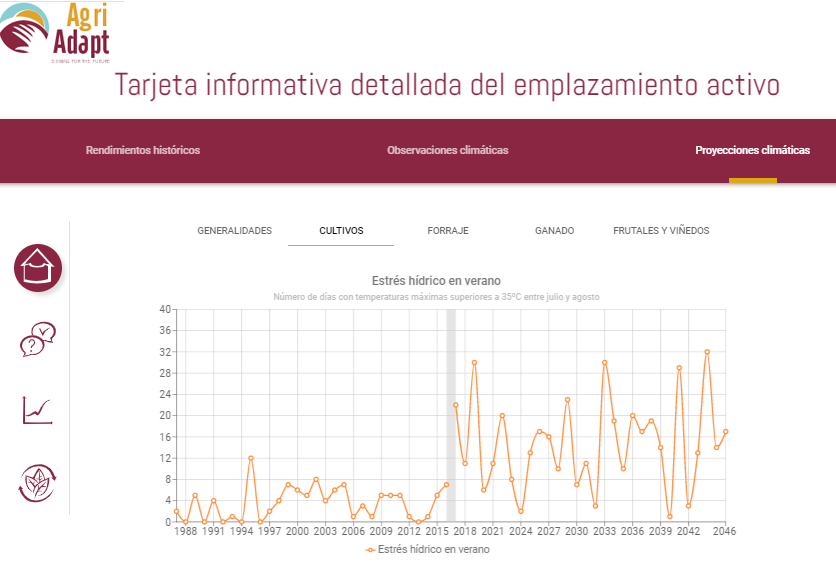
Task: Click the grey vertical band marker near 2016
Action: 451,415
